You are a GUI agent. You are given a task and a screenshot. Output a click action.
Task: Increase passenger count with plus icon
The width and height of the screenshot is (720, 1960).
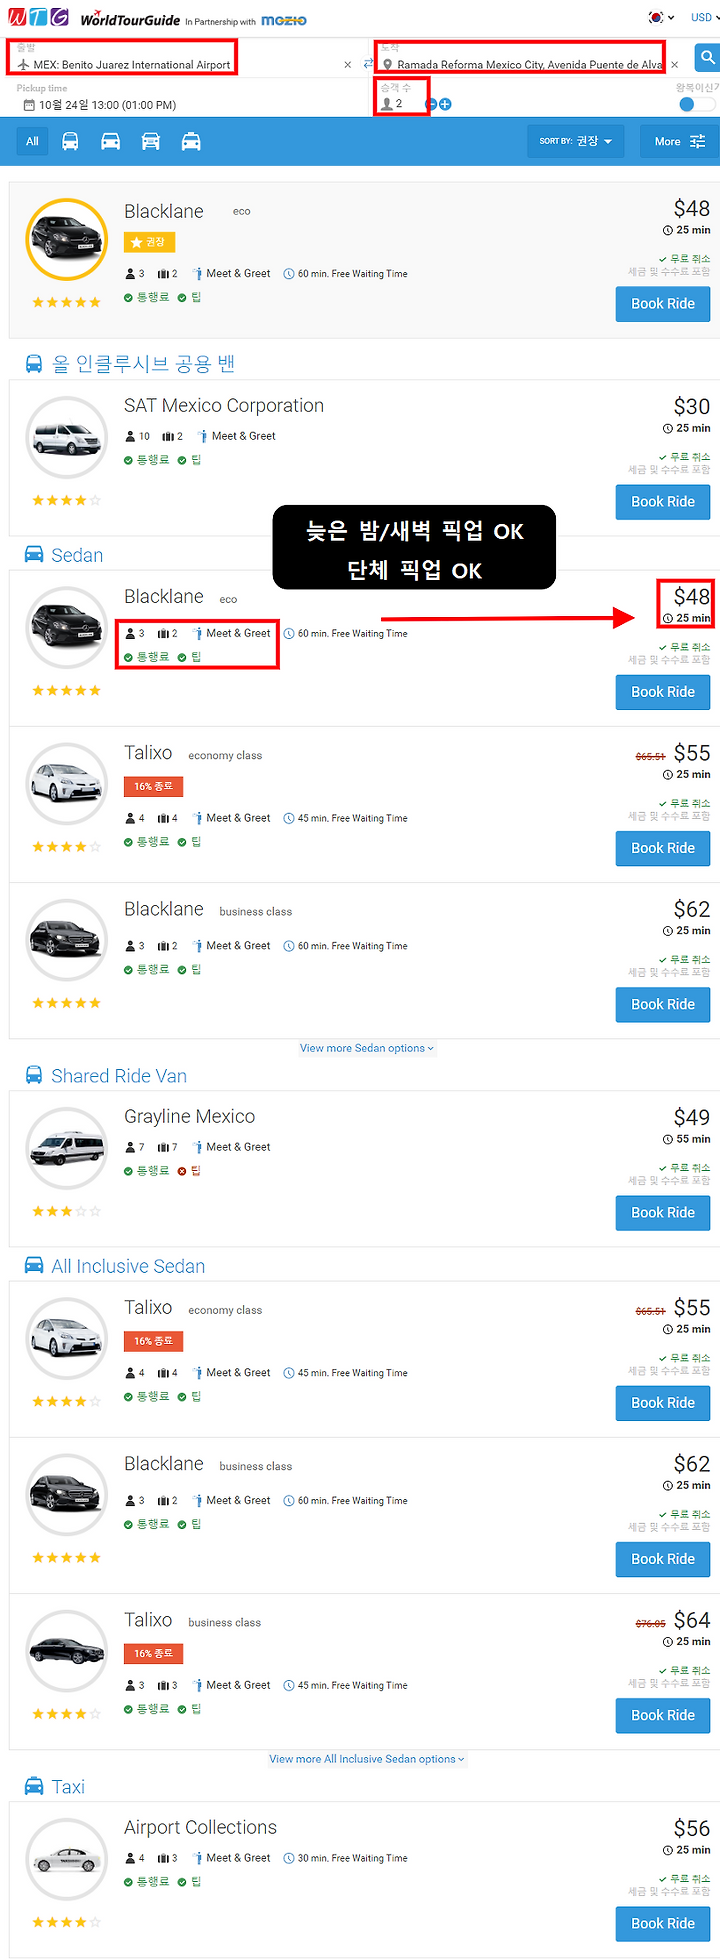click(x=445, y=104)
